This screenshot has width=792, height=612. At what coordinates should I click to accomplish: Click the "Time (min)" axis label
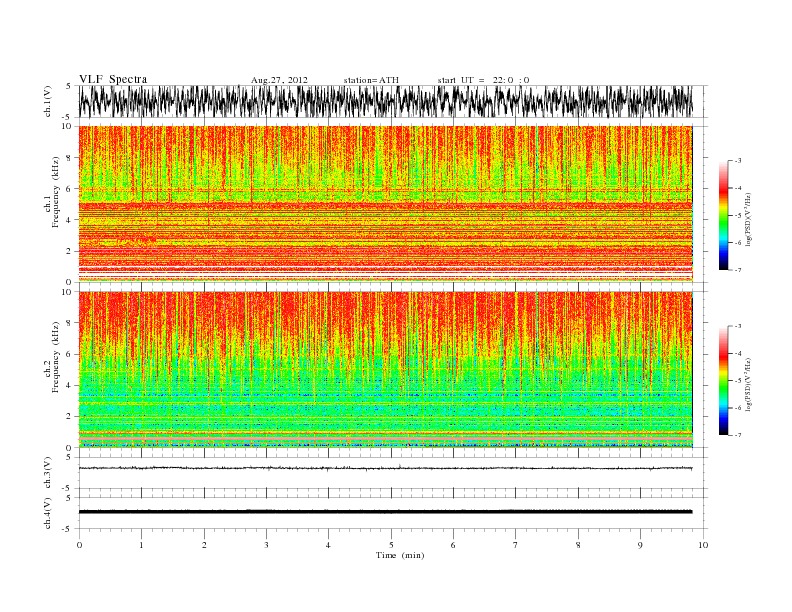(400, 555)
